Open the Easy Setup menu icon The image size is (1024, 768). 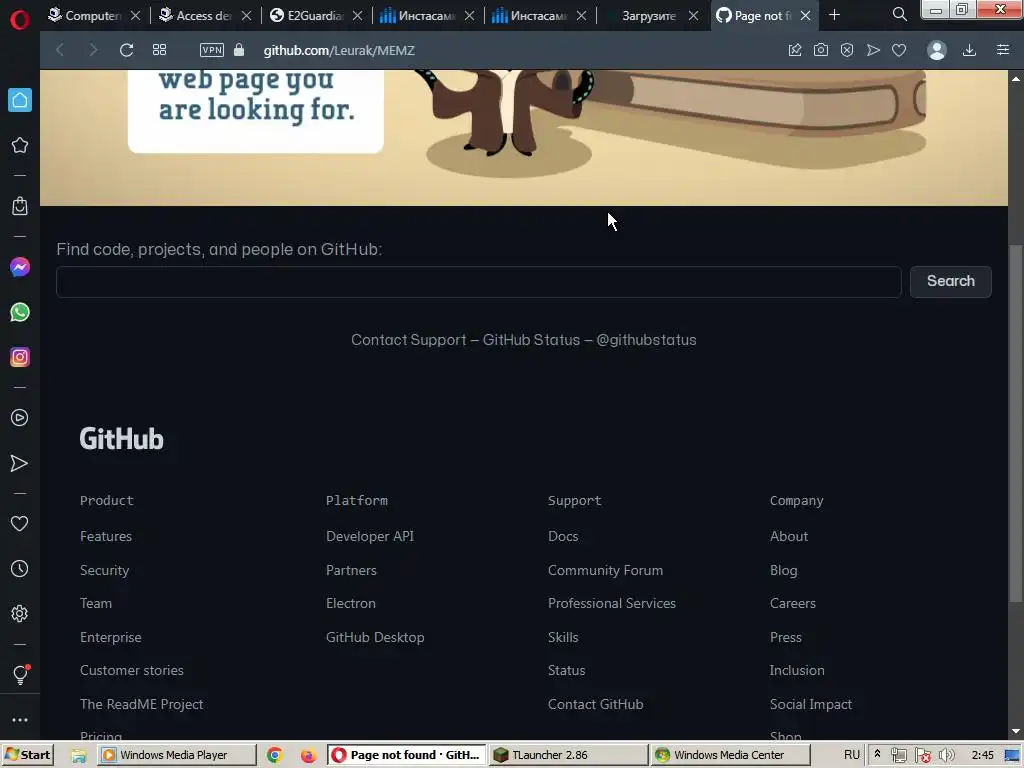tap(1003, 50)
